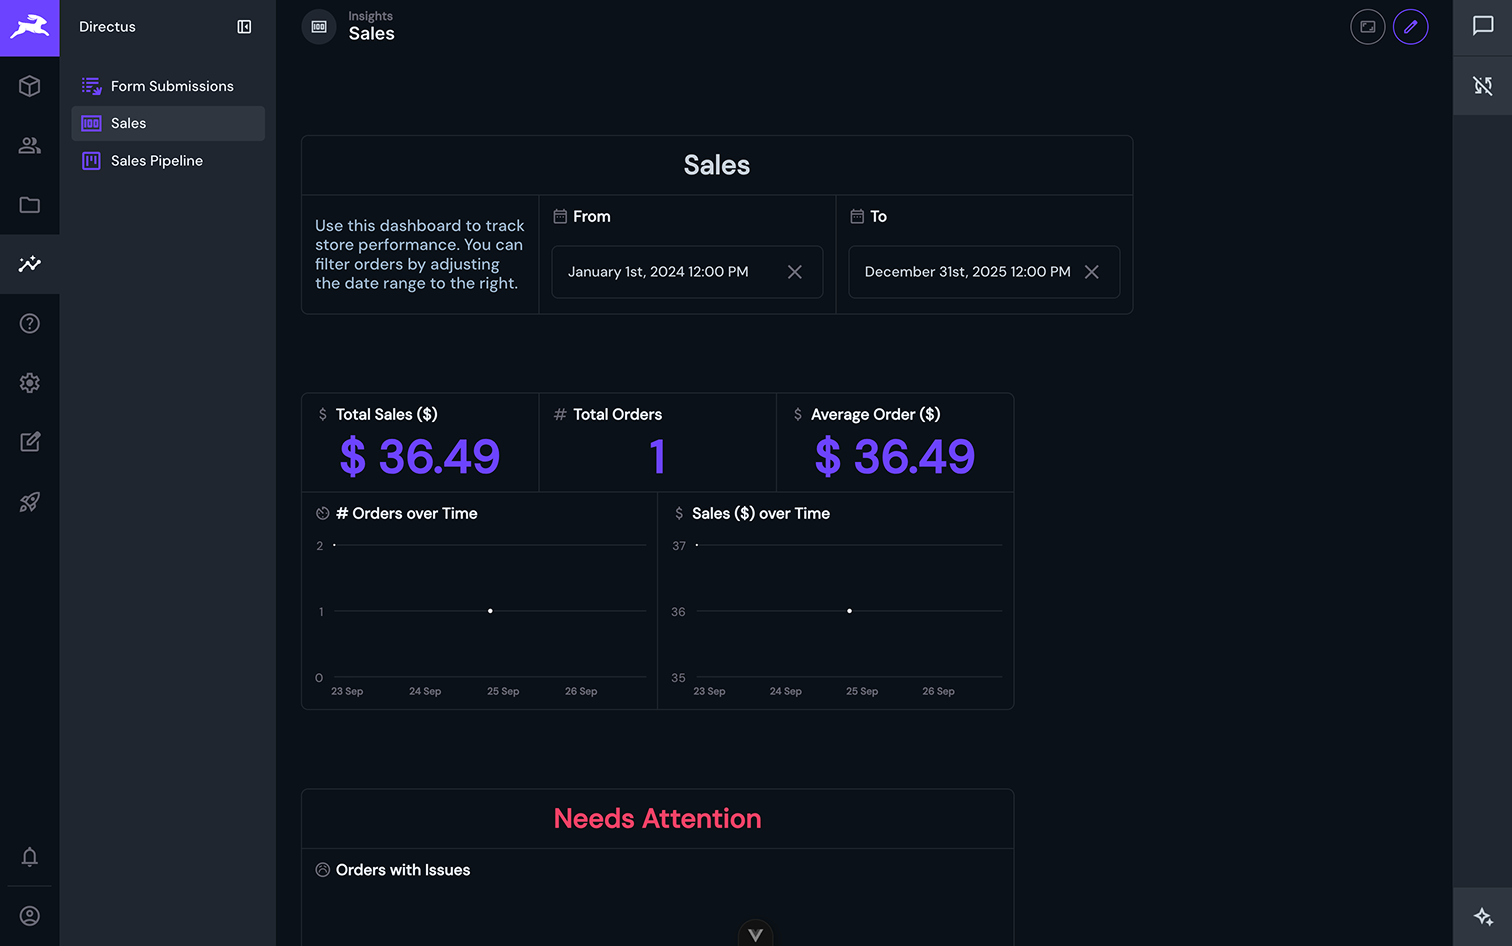Open the User Directory module
This screenshot has width=1512, height=946.
[x=30, y=146]
